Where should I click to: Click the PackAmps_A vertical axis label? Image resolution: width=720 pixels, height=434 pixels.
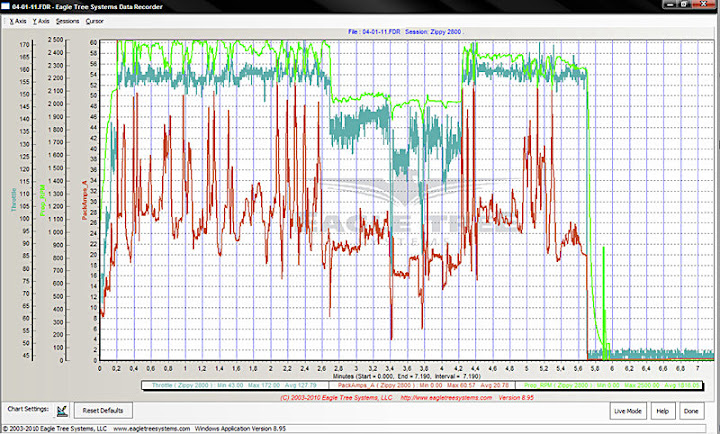click(x=84, y=200)
